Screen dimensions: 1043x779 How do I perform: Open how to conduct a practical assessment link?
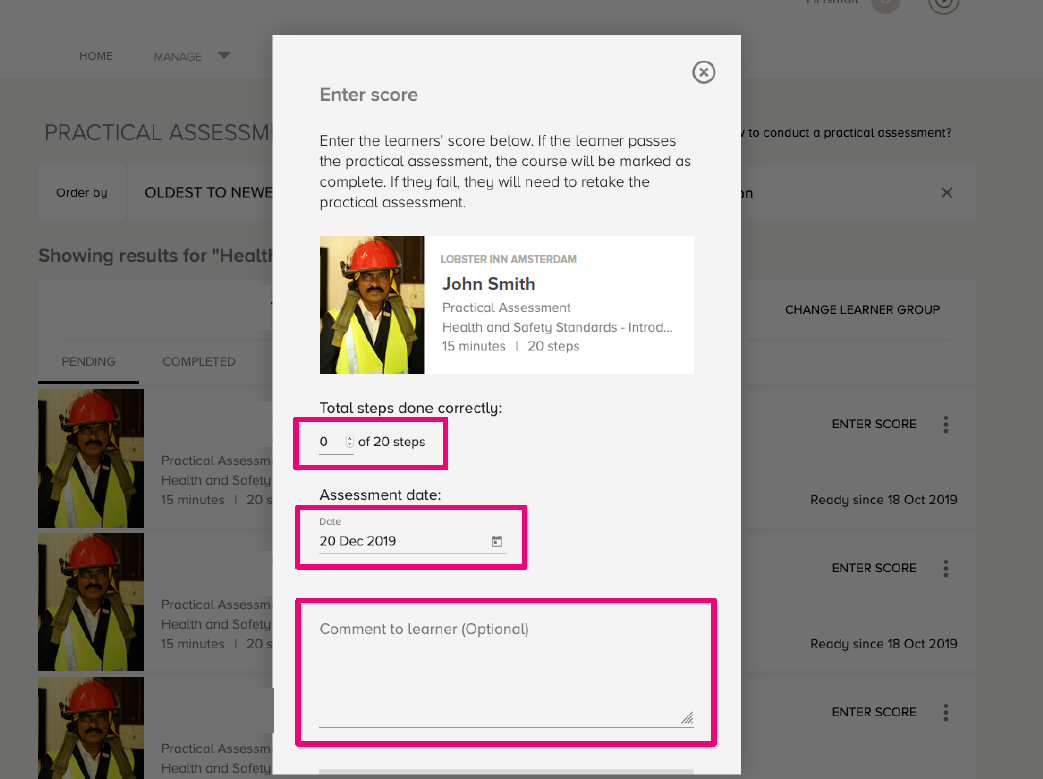coord(846,133)
